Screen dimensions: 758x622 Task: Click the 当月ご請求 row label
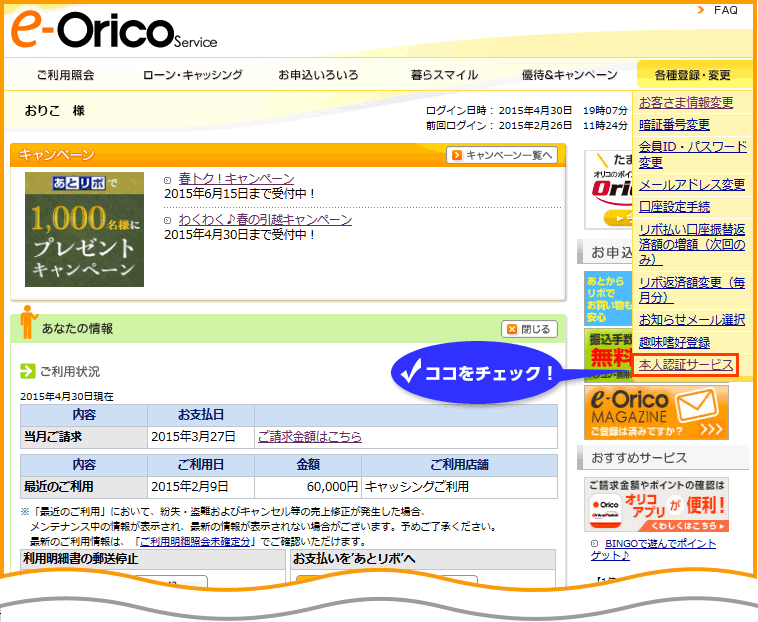53,437
